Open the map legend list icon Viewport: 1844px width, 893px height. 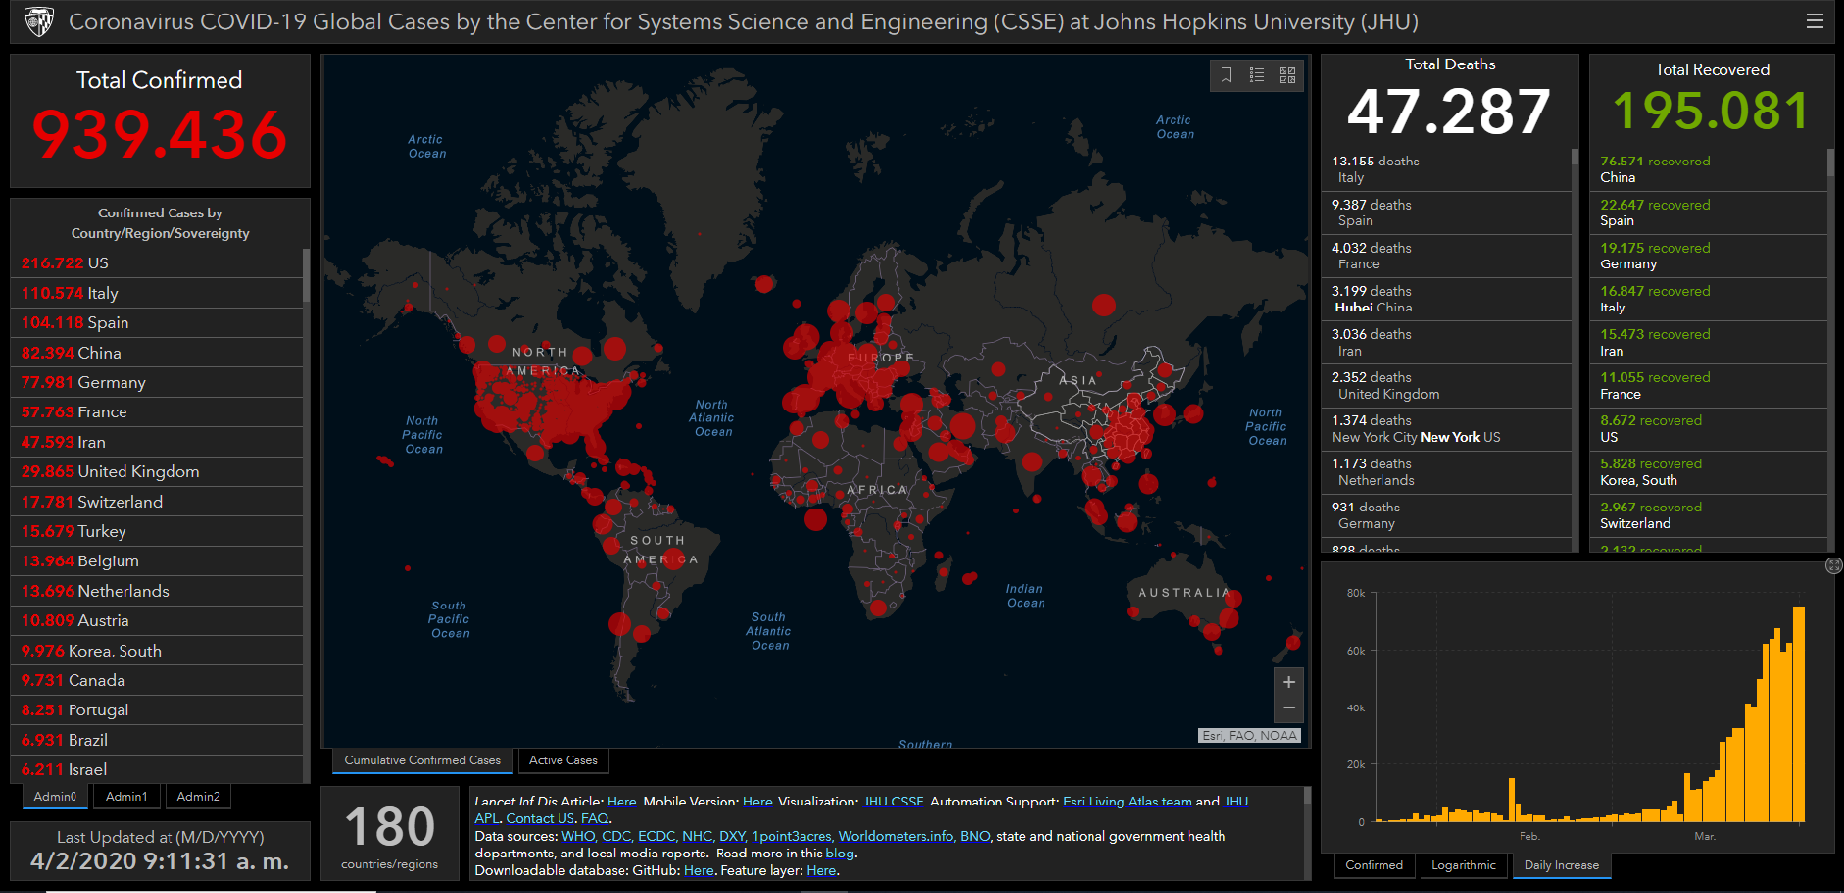tap(1257, 75)
